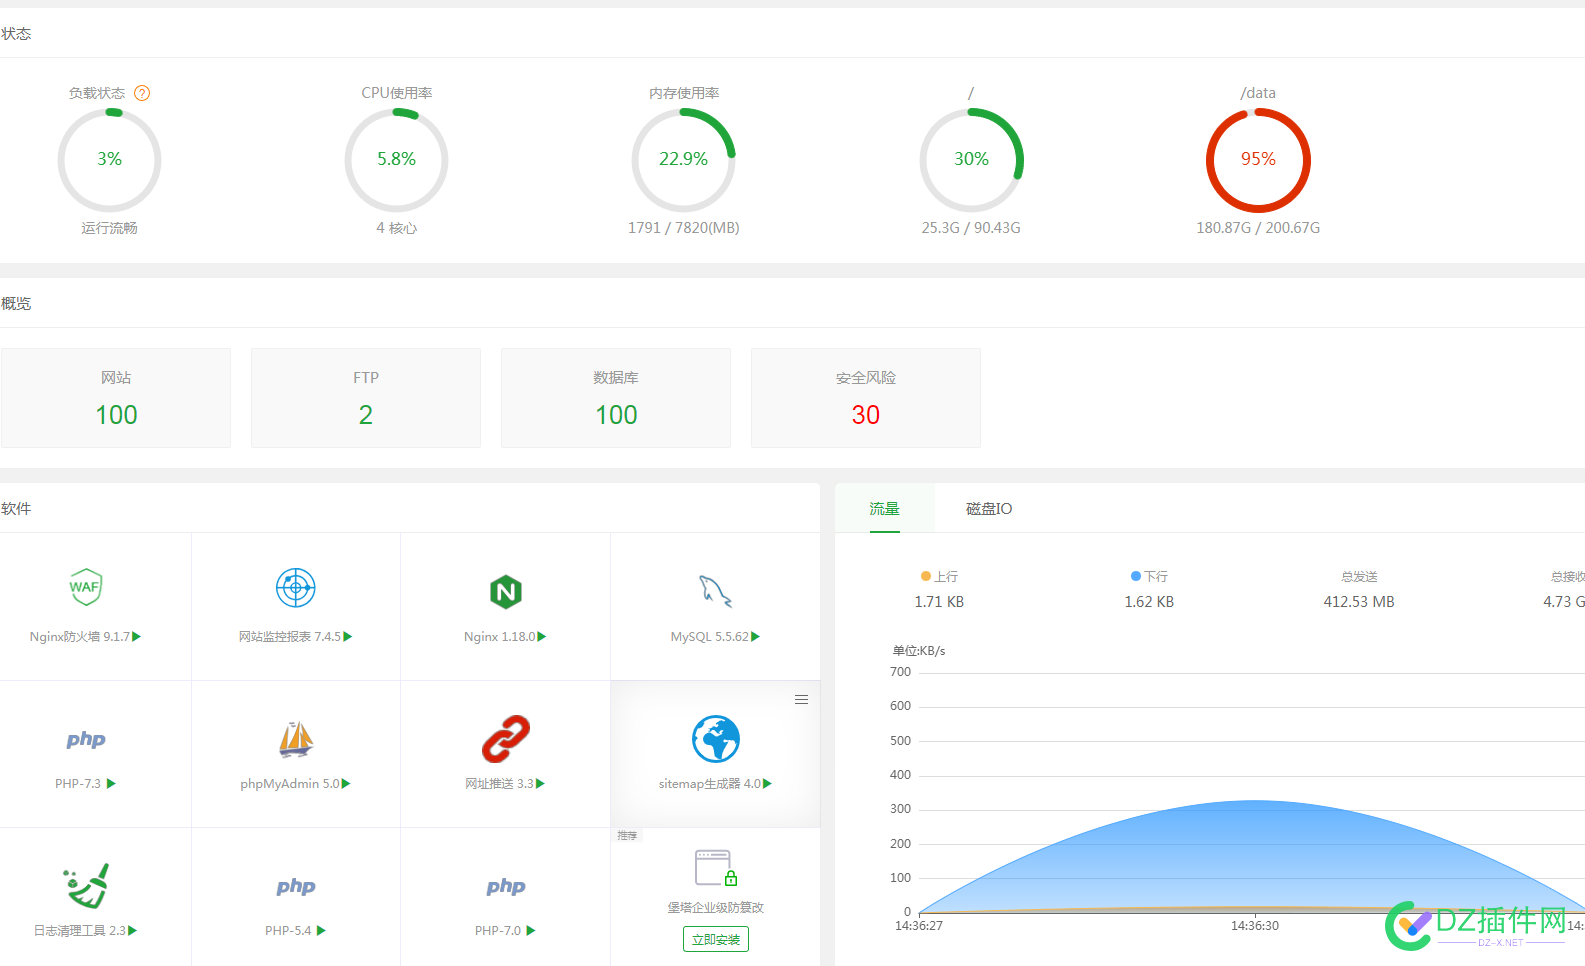Click the blue traffic area chart
The height and width of the screenshot is (966, 1585).
click(1252, 856)
